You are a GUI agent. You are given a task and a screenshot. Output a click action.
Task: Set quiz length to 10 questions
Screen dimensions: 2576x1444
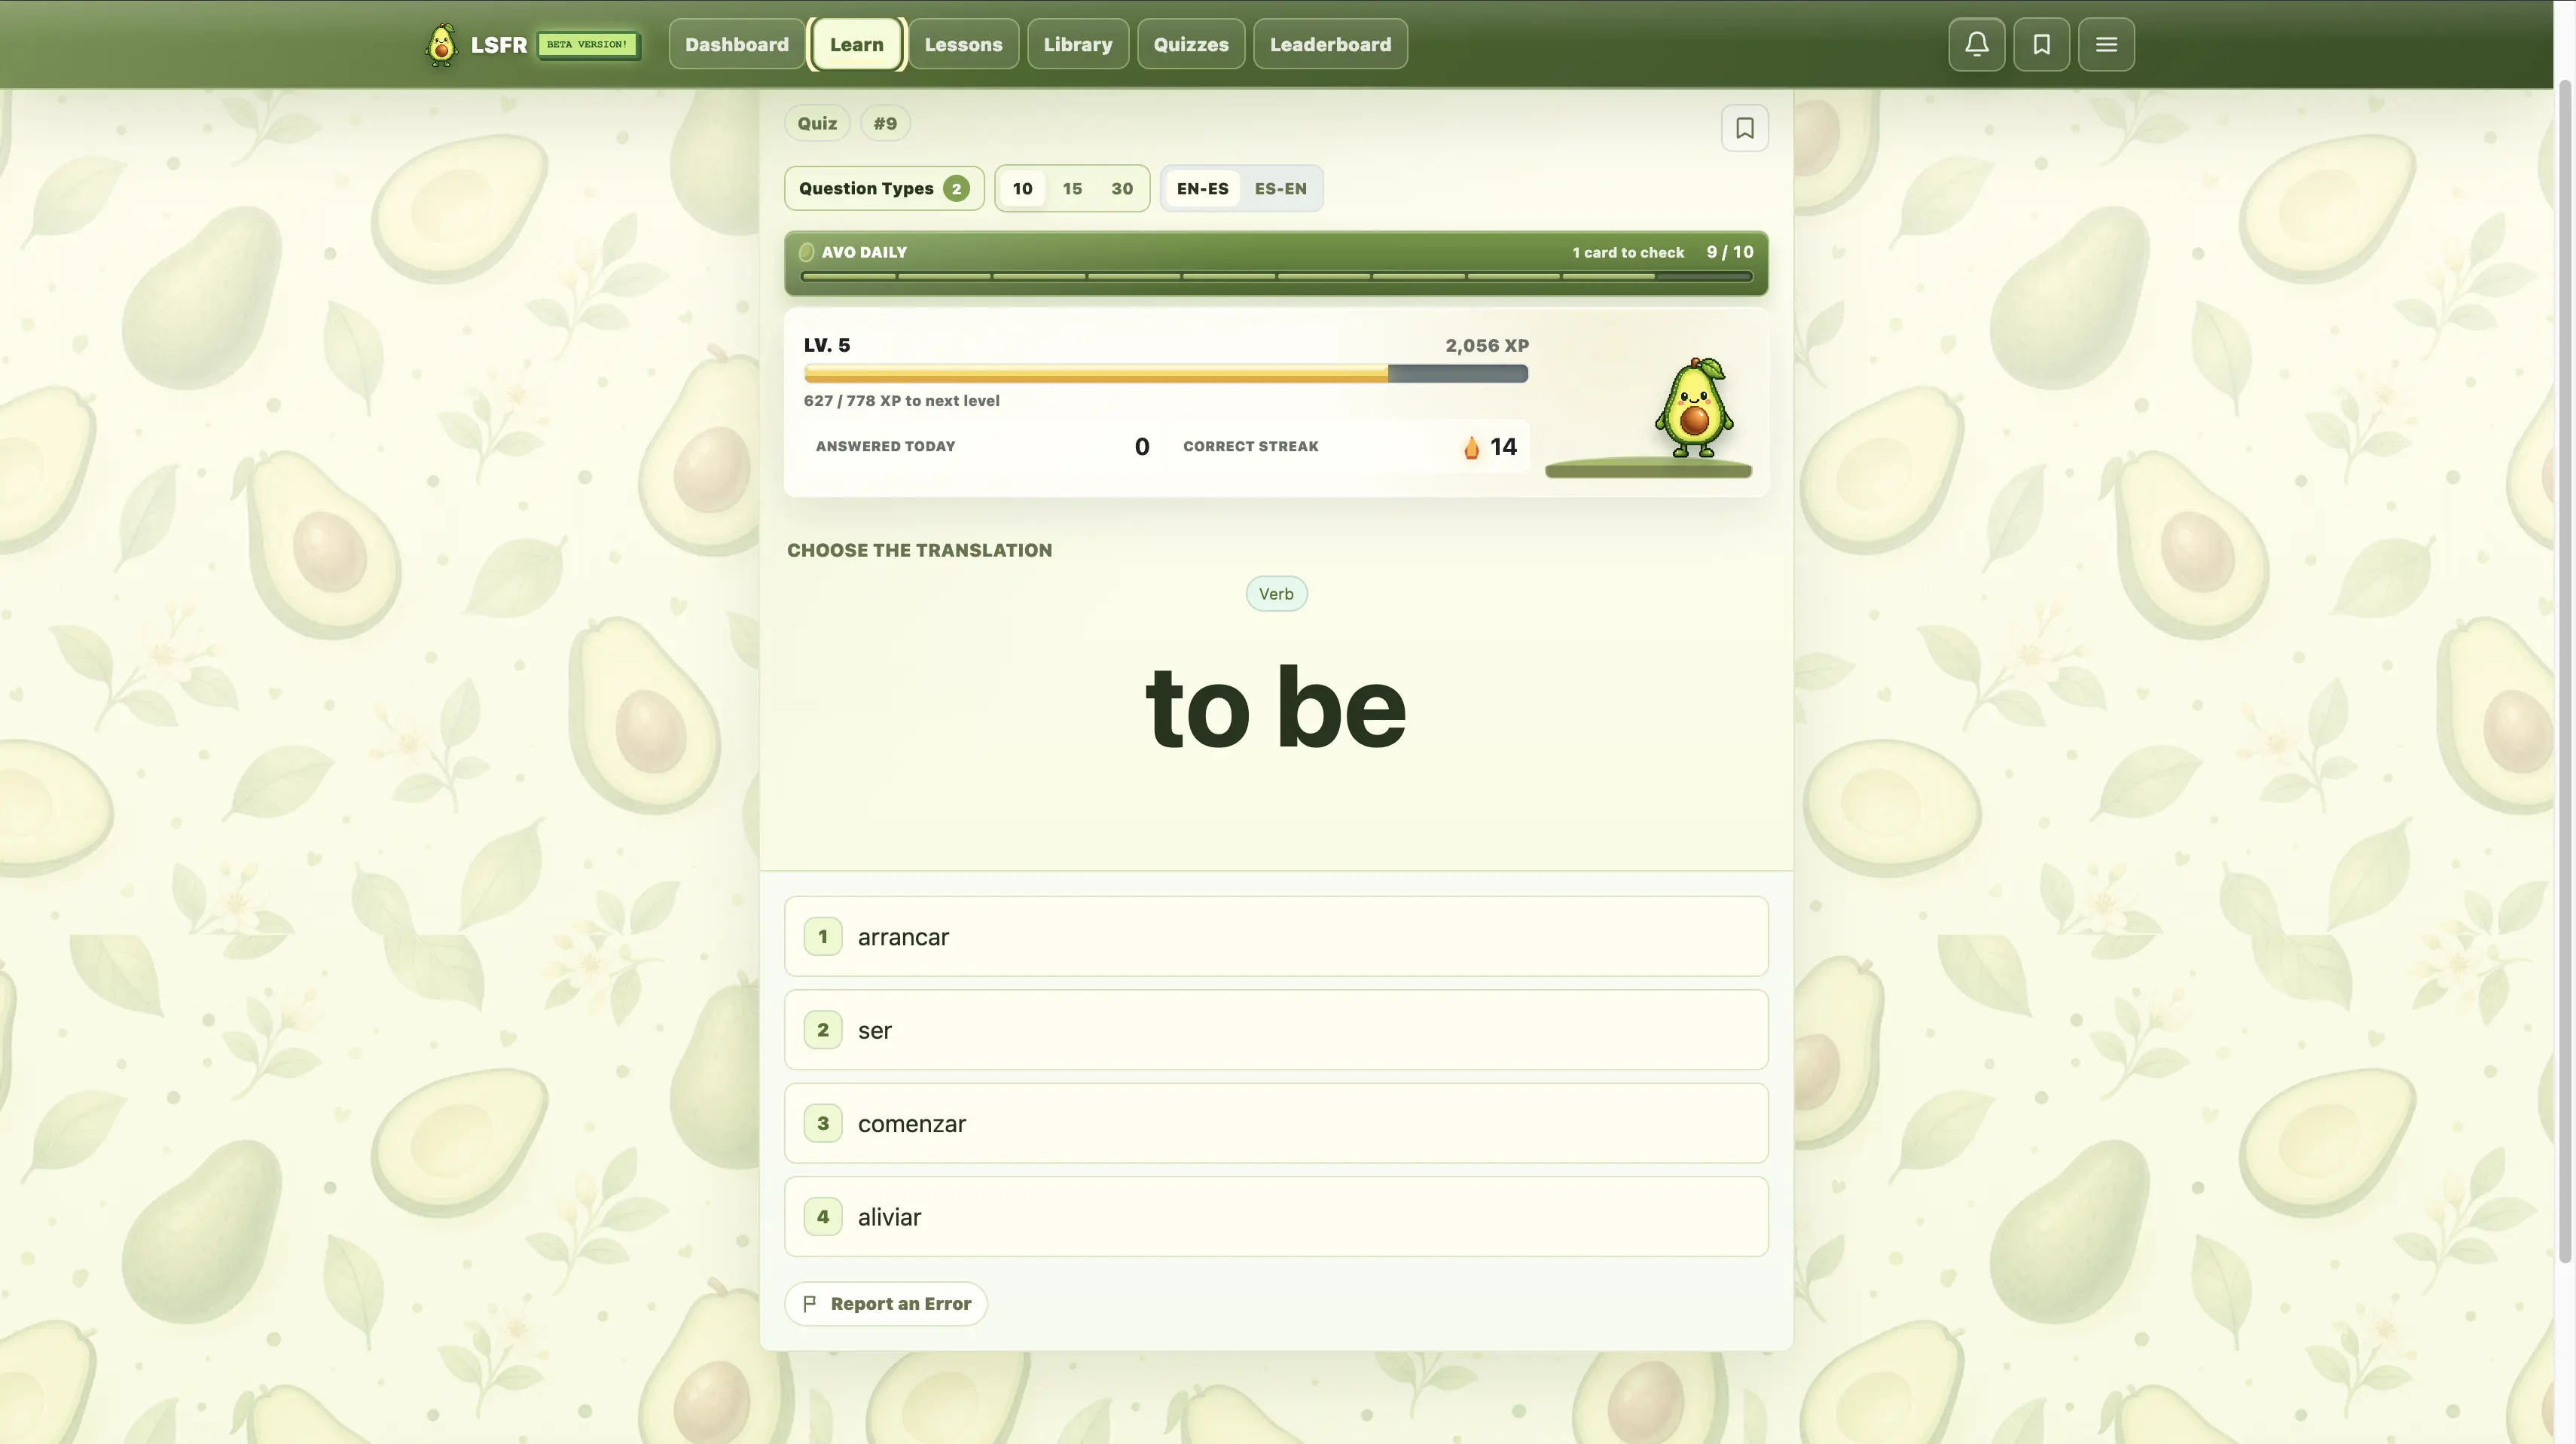click(x=1022, y=188)
